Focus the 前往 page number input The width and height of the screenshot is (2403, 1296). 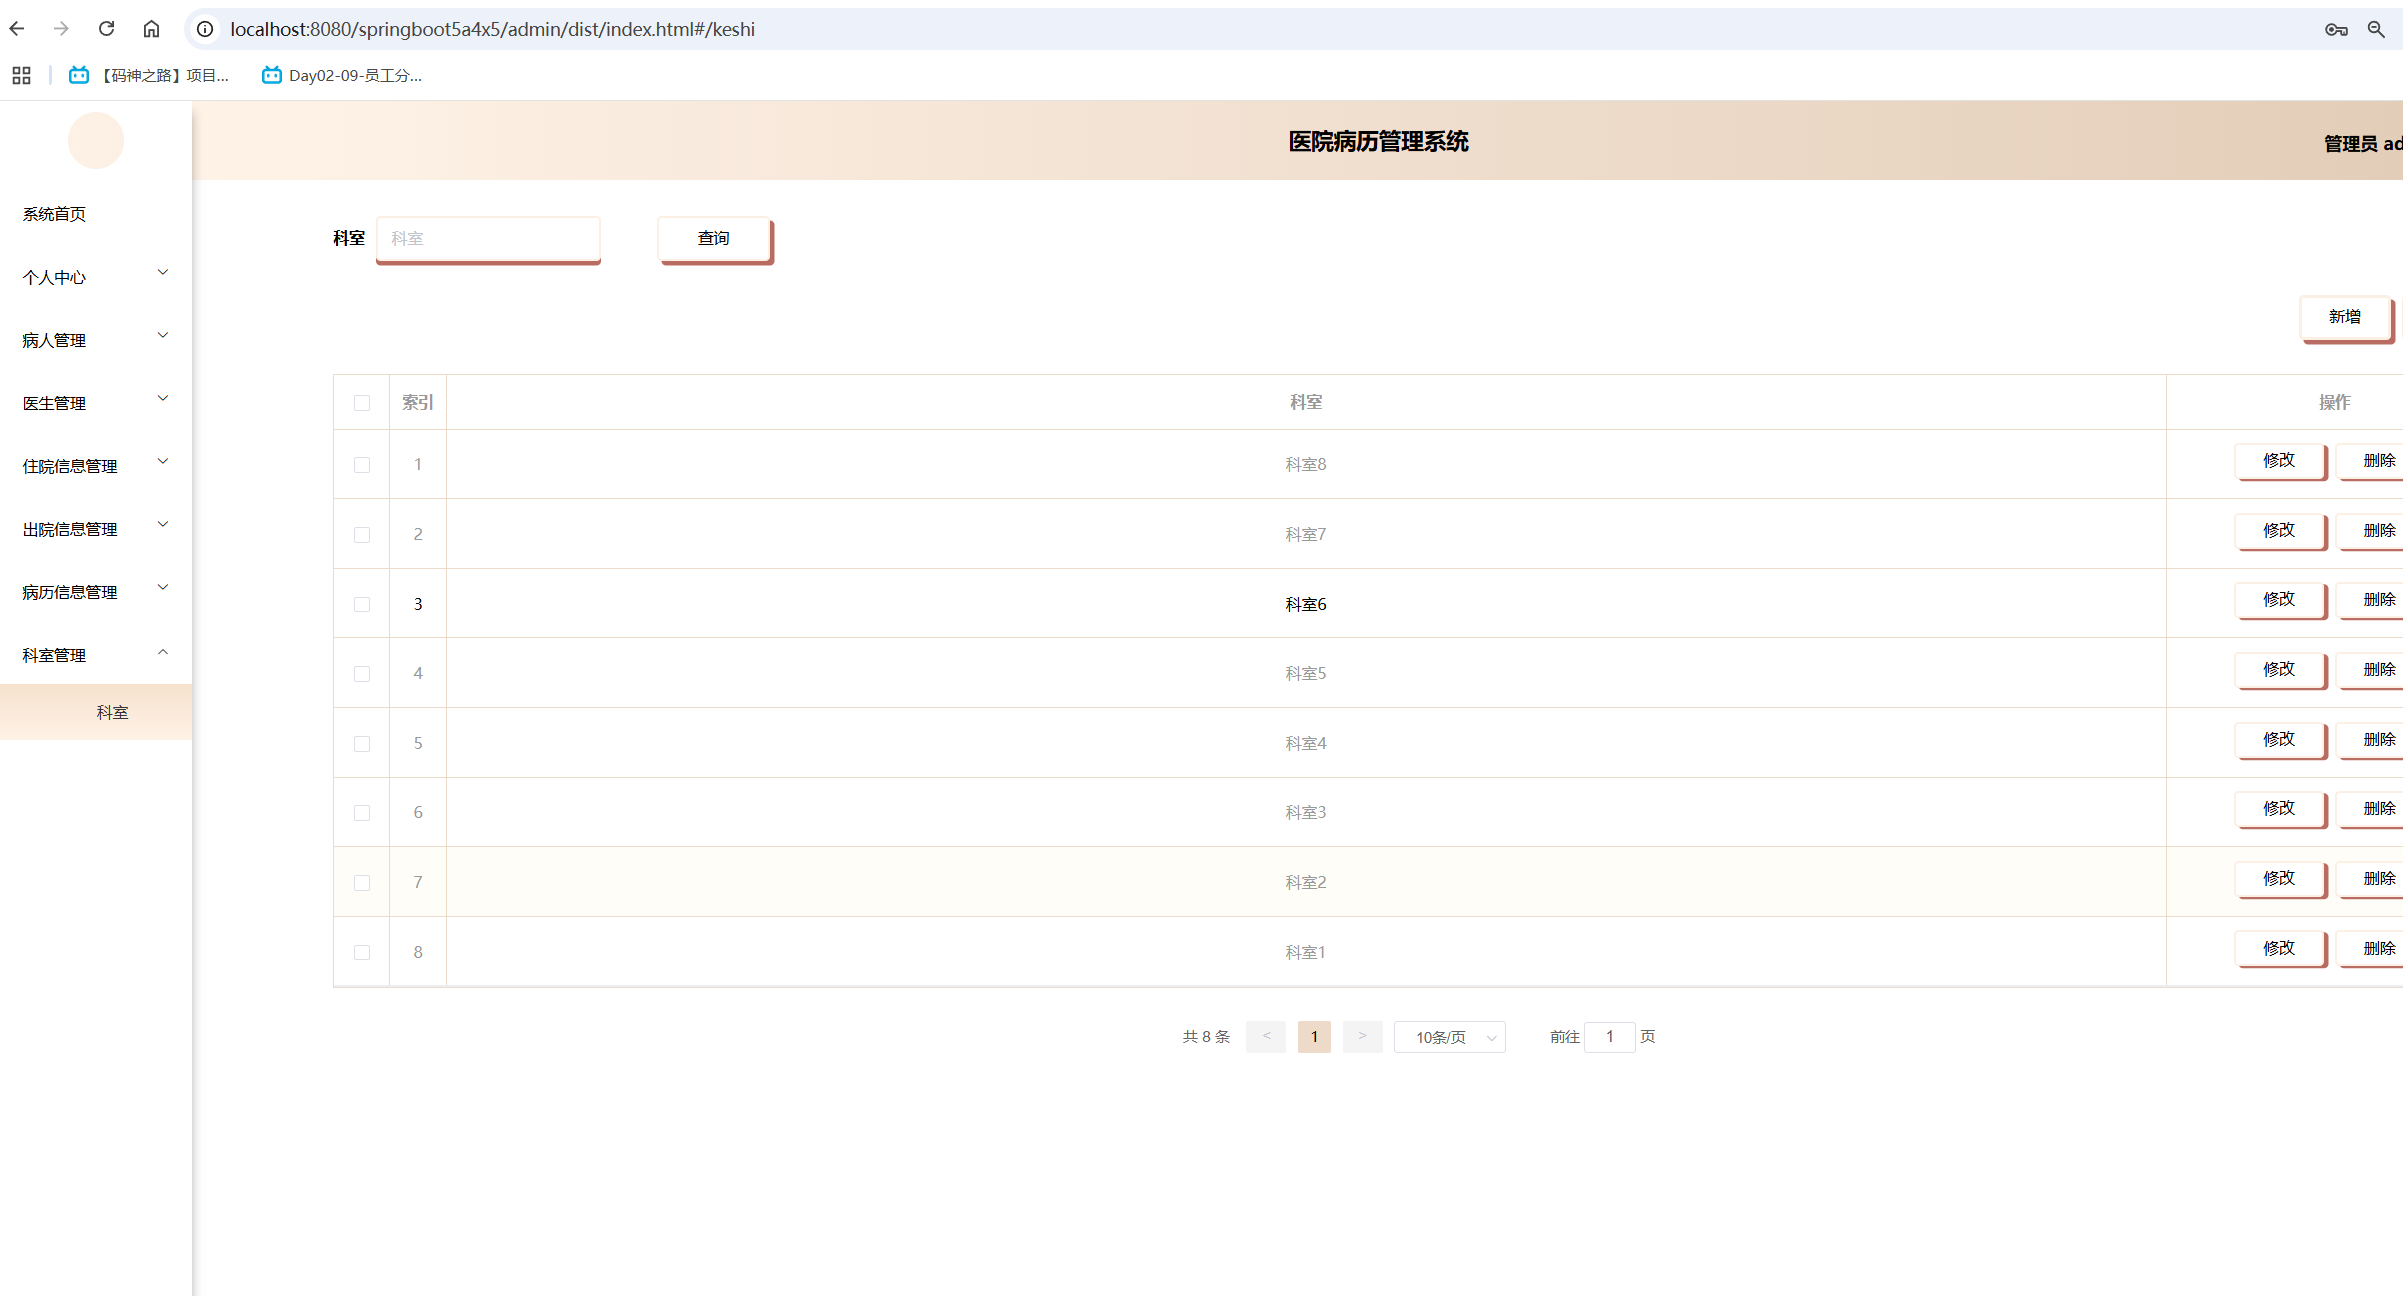tap(1610, 1037)
